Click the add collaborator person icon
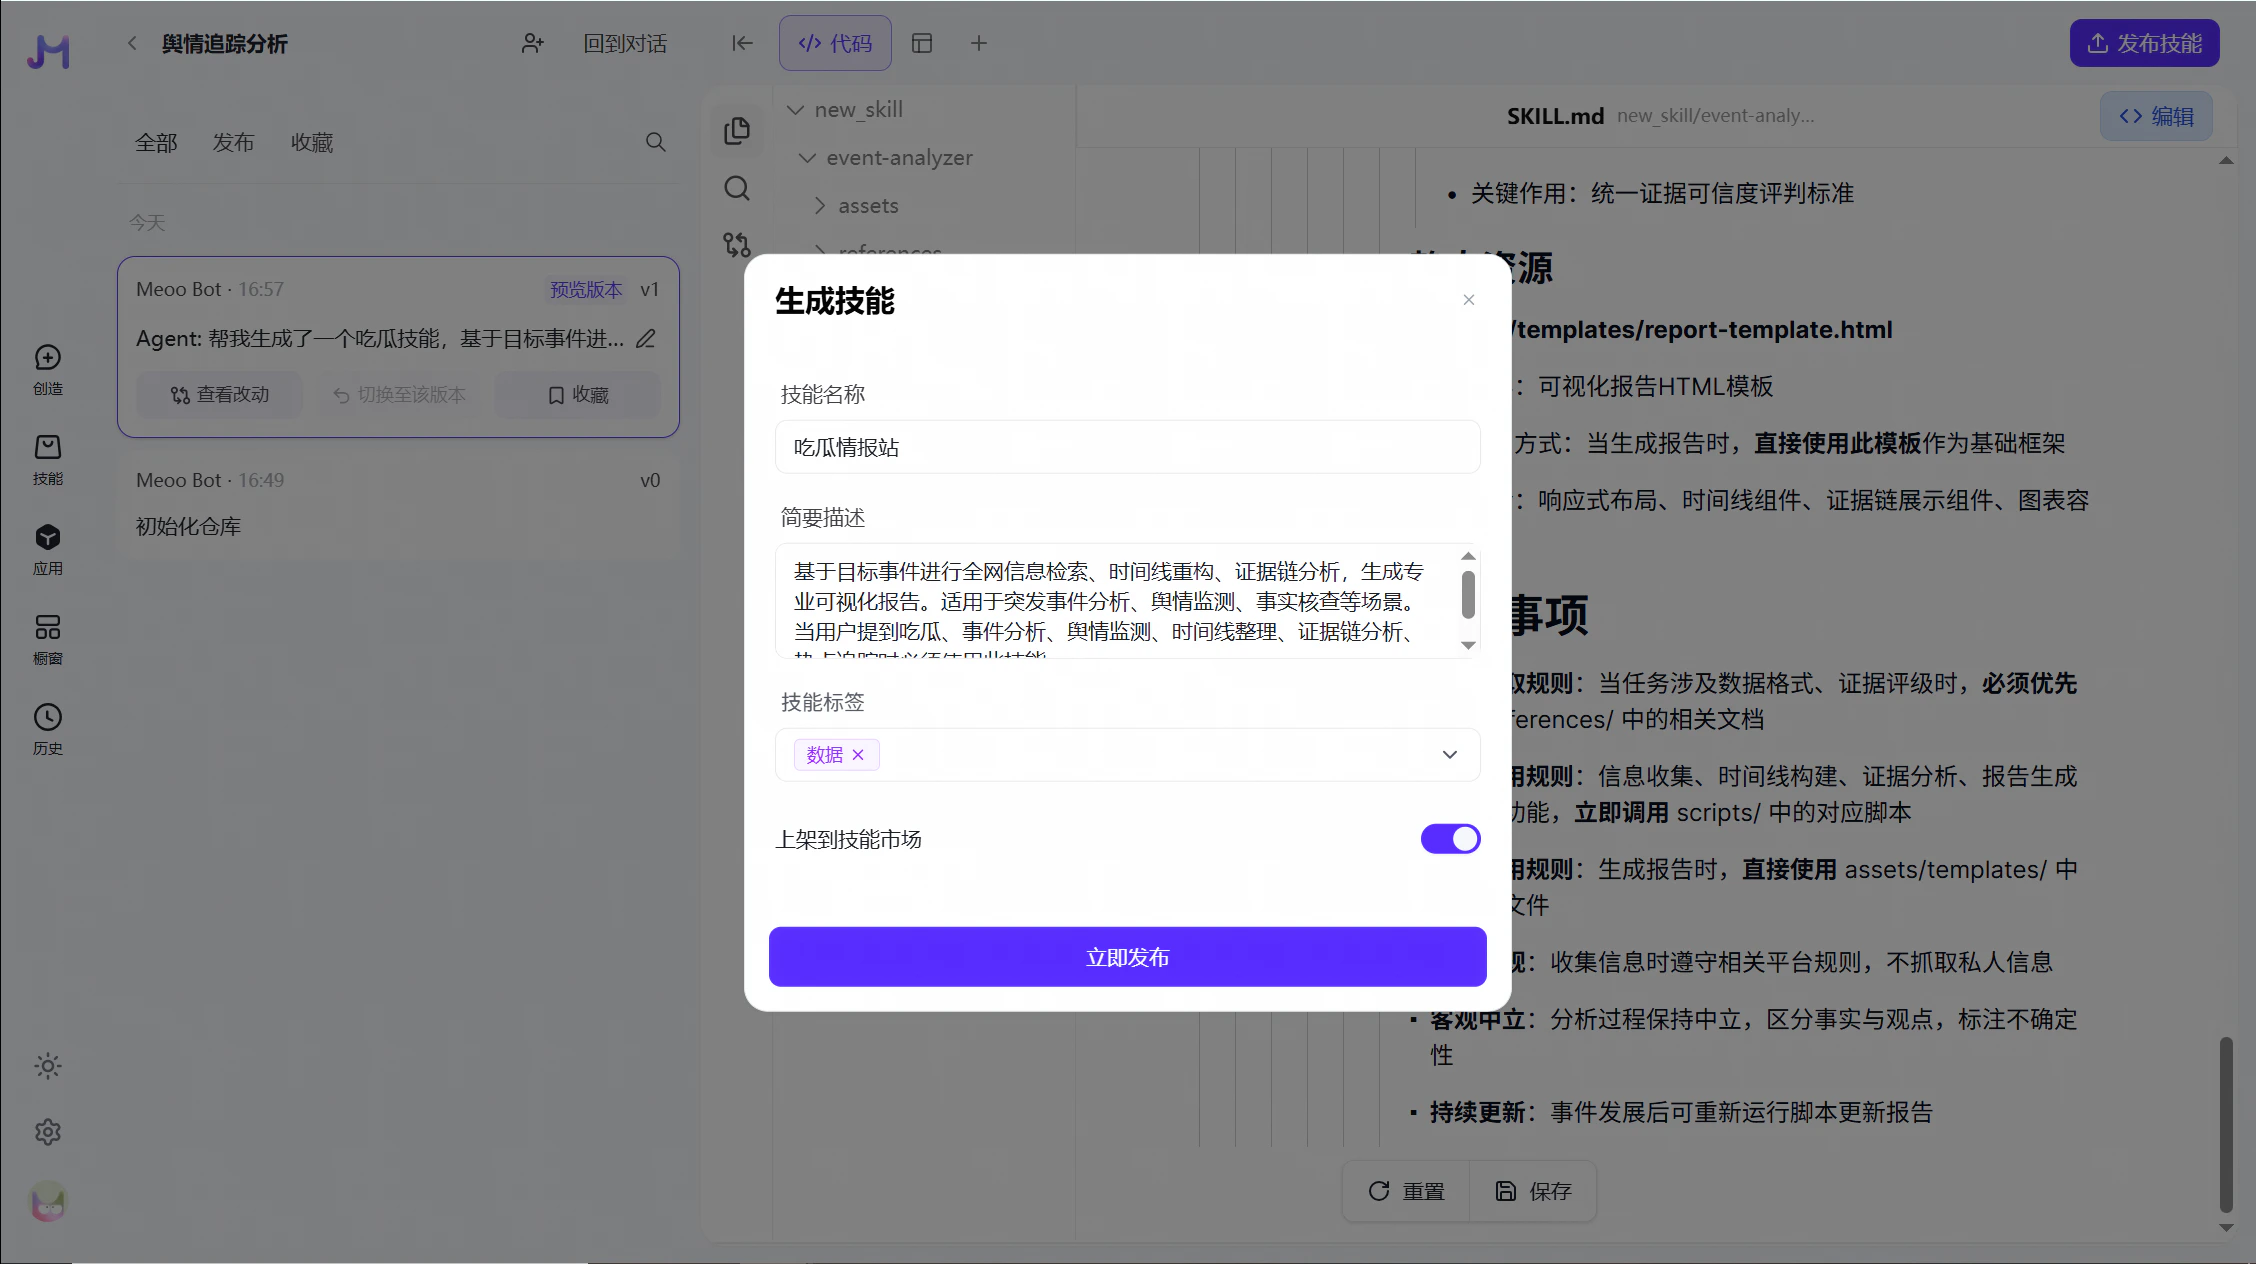Viewport: 2256px width, 1264px height. (x=532, y=43)
